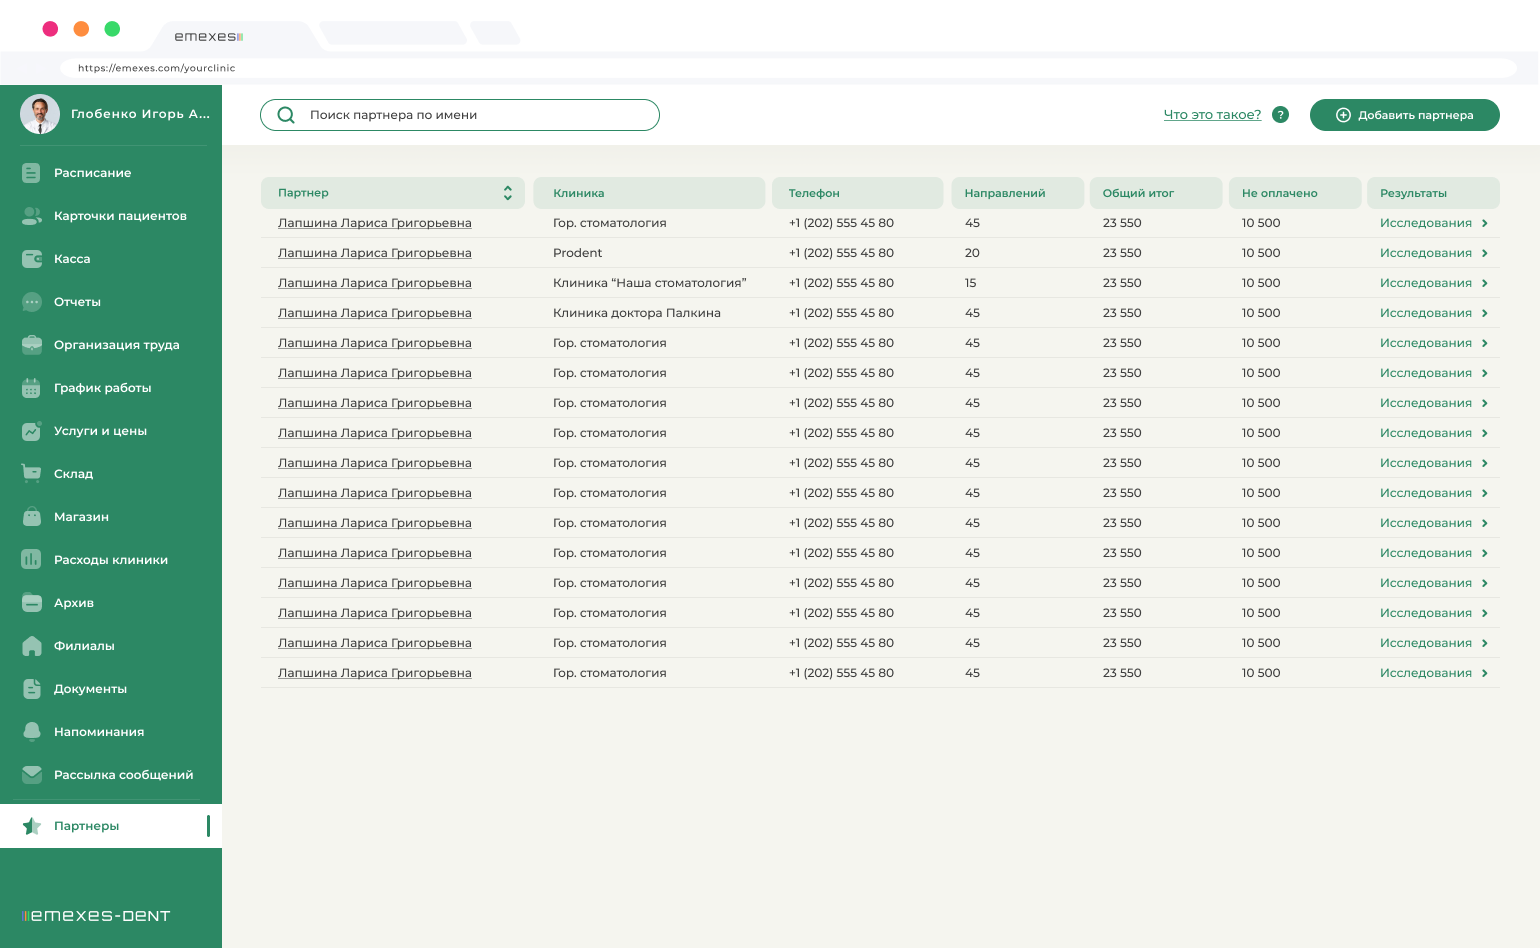
Task: Open Исследования arrow for Prodent row
Action: pyautogui.click(x=1485, y=253)
